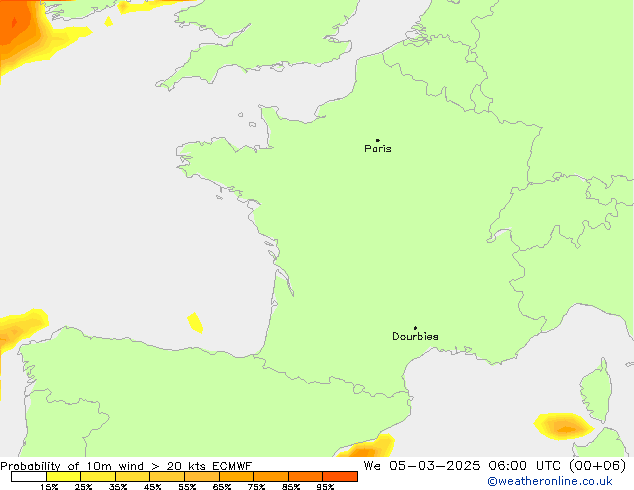
Task: Click the 45% legend label
Action: pos(152,486)
